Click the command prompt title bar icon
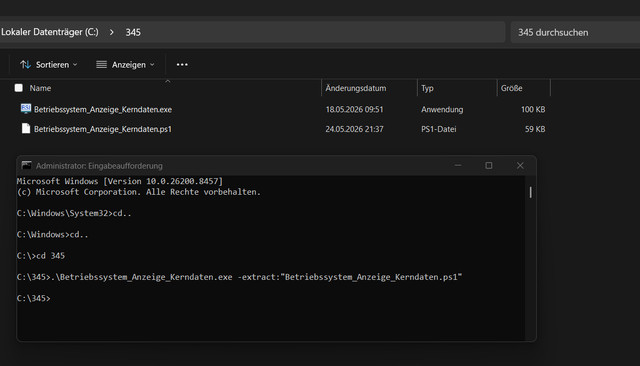The height and width of the screenshot is (366, 640). coord(26,165)
